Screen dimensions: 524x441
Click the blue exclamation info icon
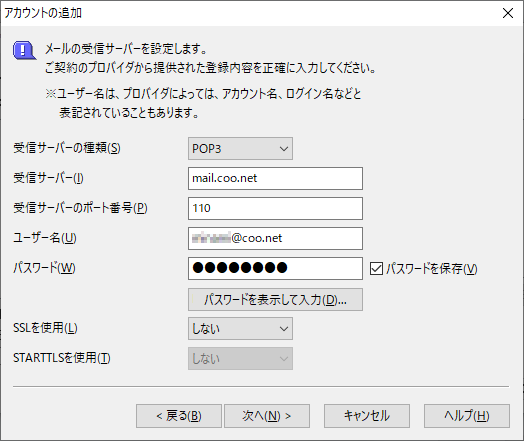[x=24, y=51]
